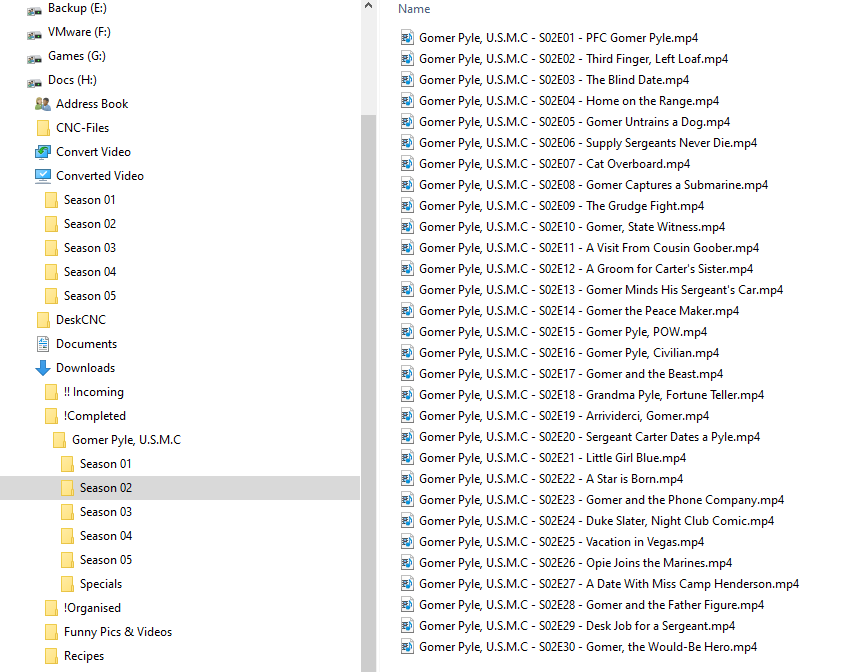Click the scrollbar up arrow

[370, 7]
